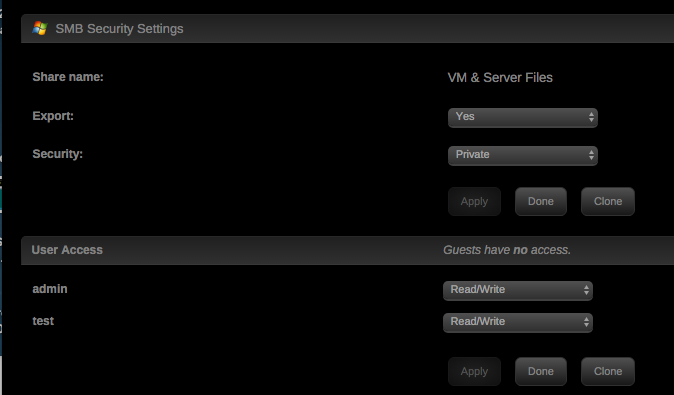This screenshot has height=395, width=674.
Task: Click Apply in the SMB Security section
Action: [474, 201]
